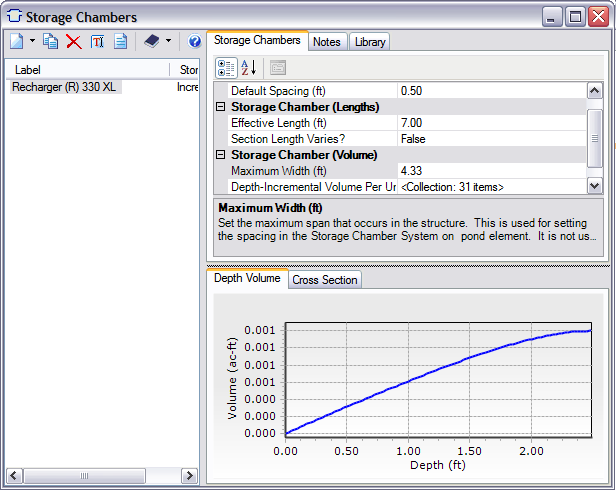Edit the Effective Length value 7.00

click(x=492, y=123)
